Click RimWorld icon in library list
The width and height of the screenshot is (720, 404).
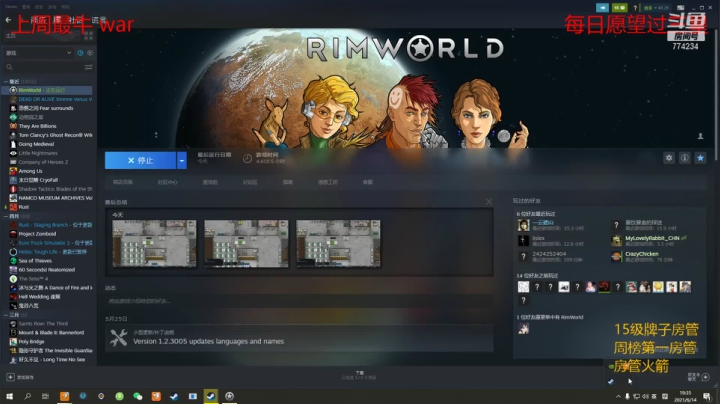pos(13,90)
